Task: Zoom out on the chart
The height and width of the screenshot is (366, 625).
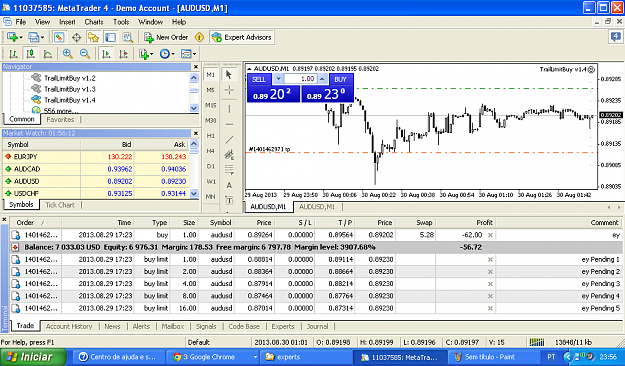Action: (85, 53)
